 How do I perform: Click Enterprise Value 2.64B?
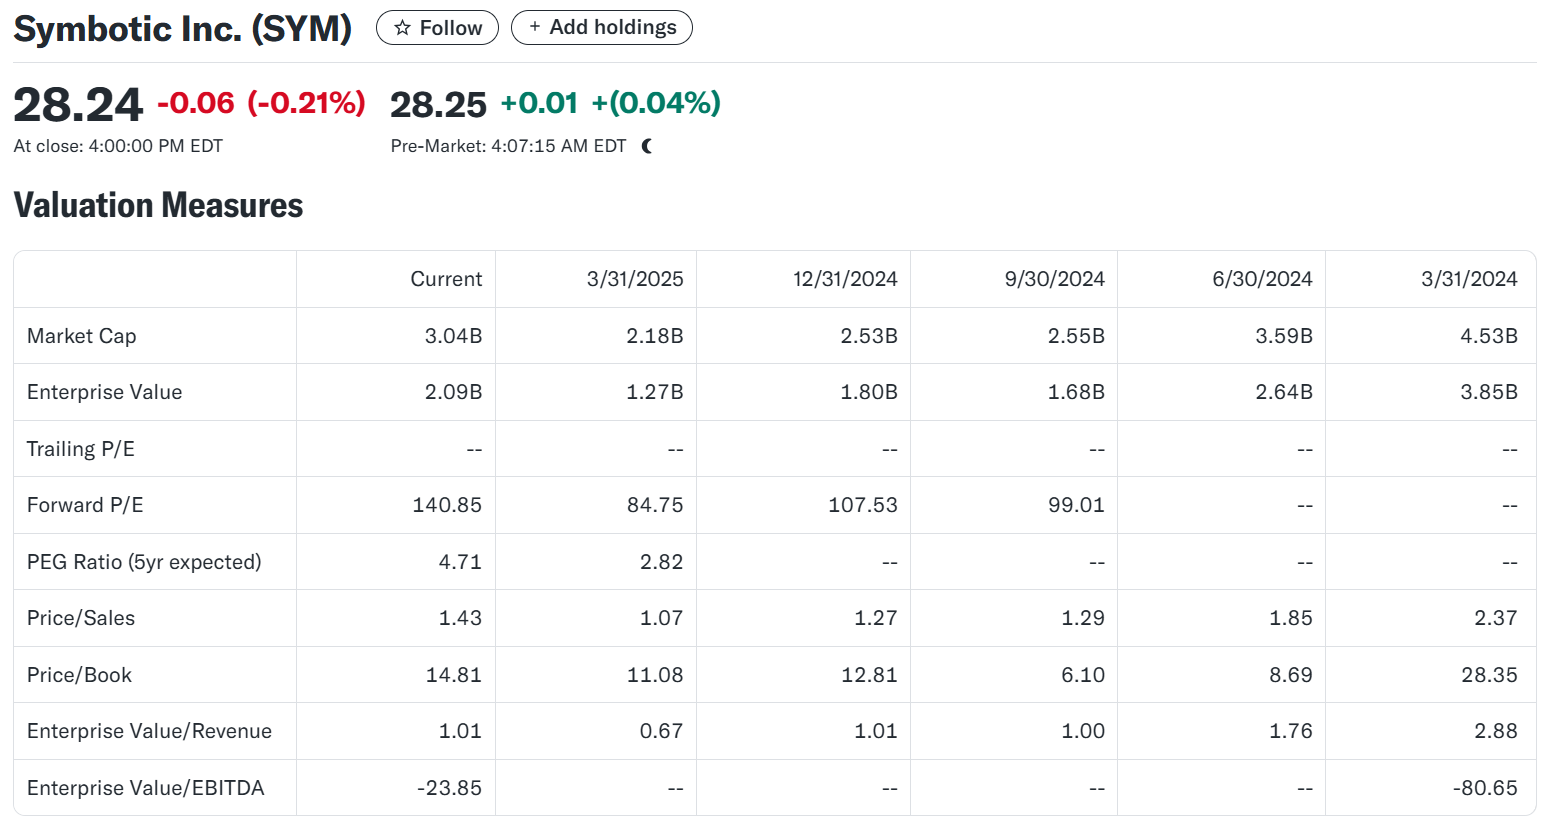[1284, 392]
